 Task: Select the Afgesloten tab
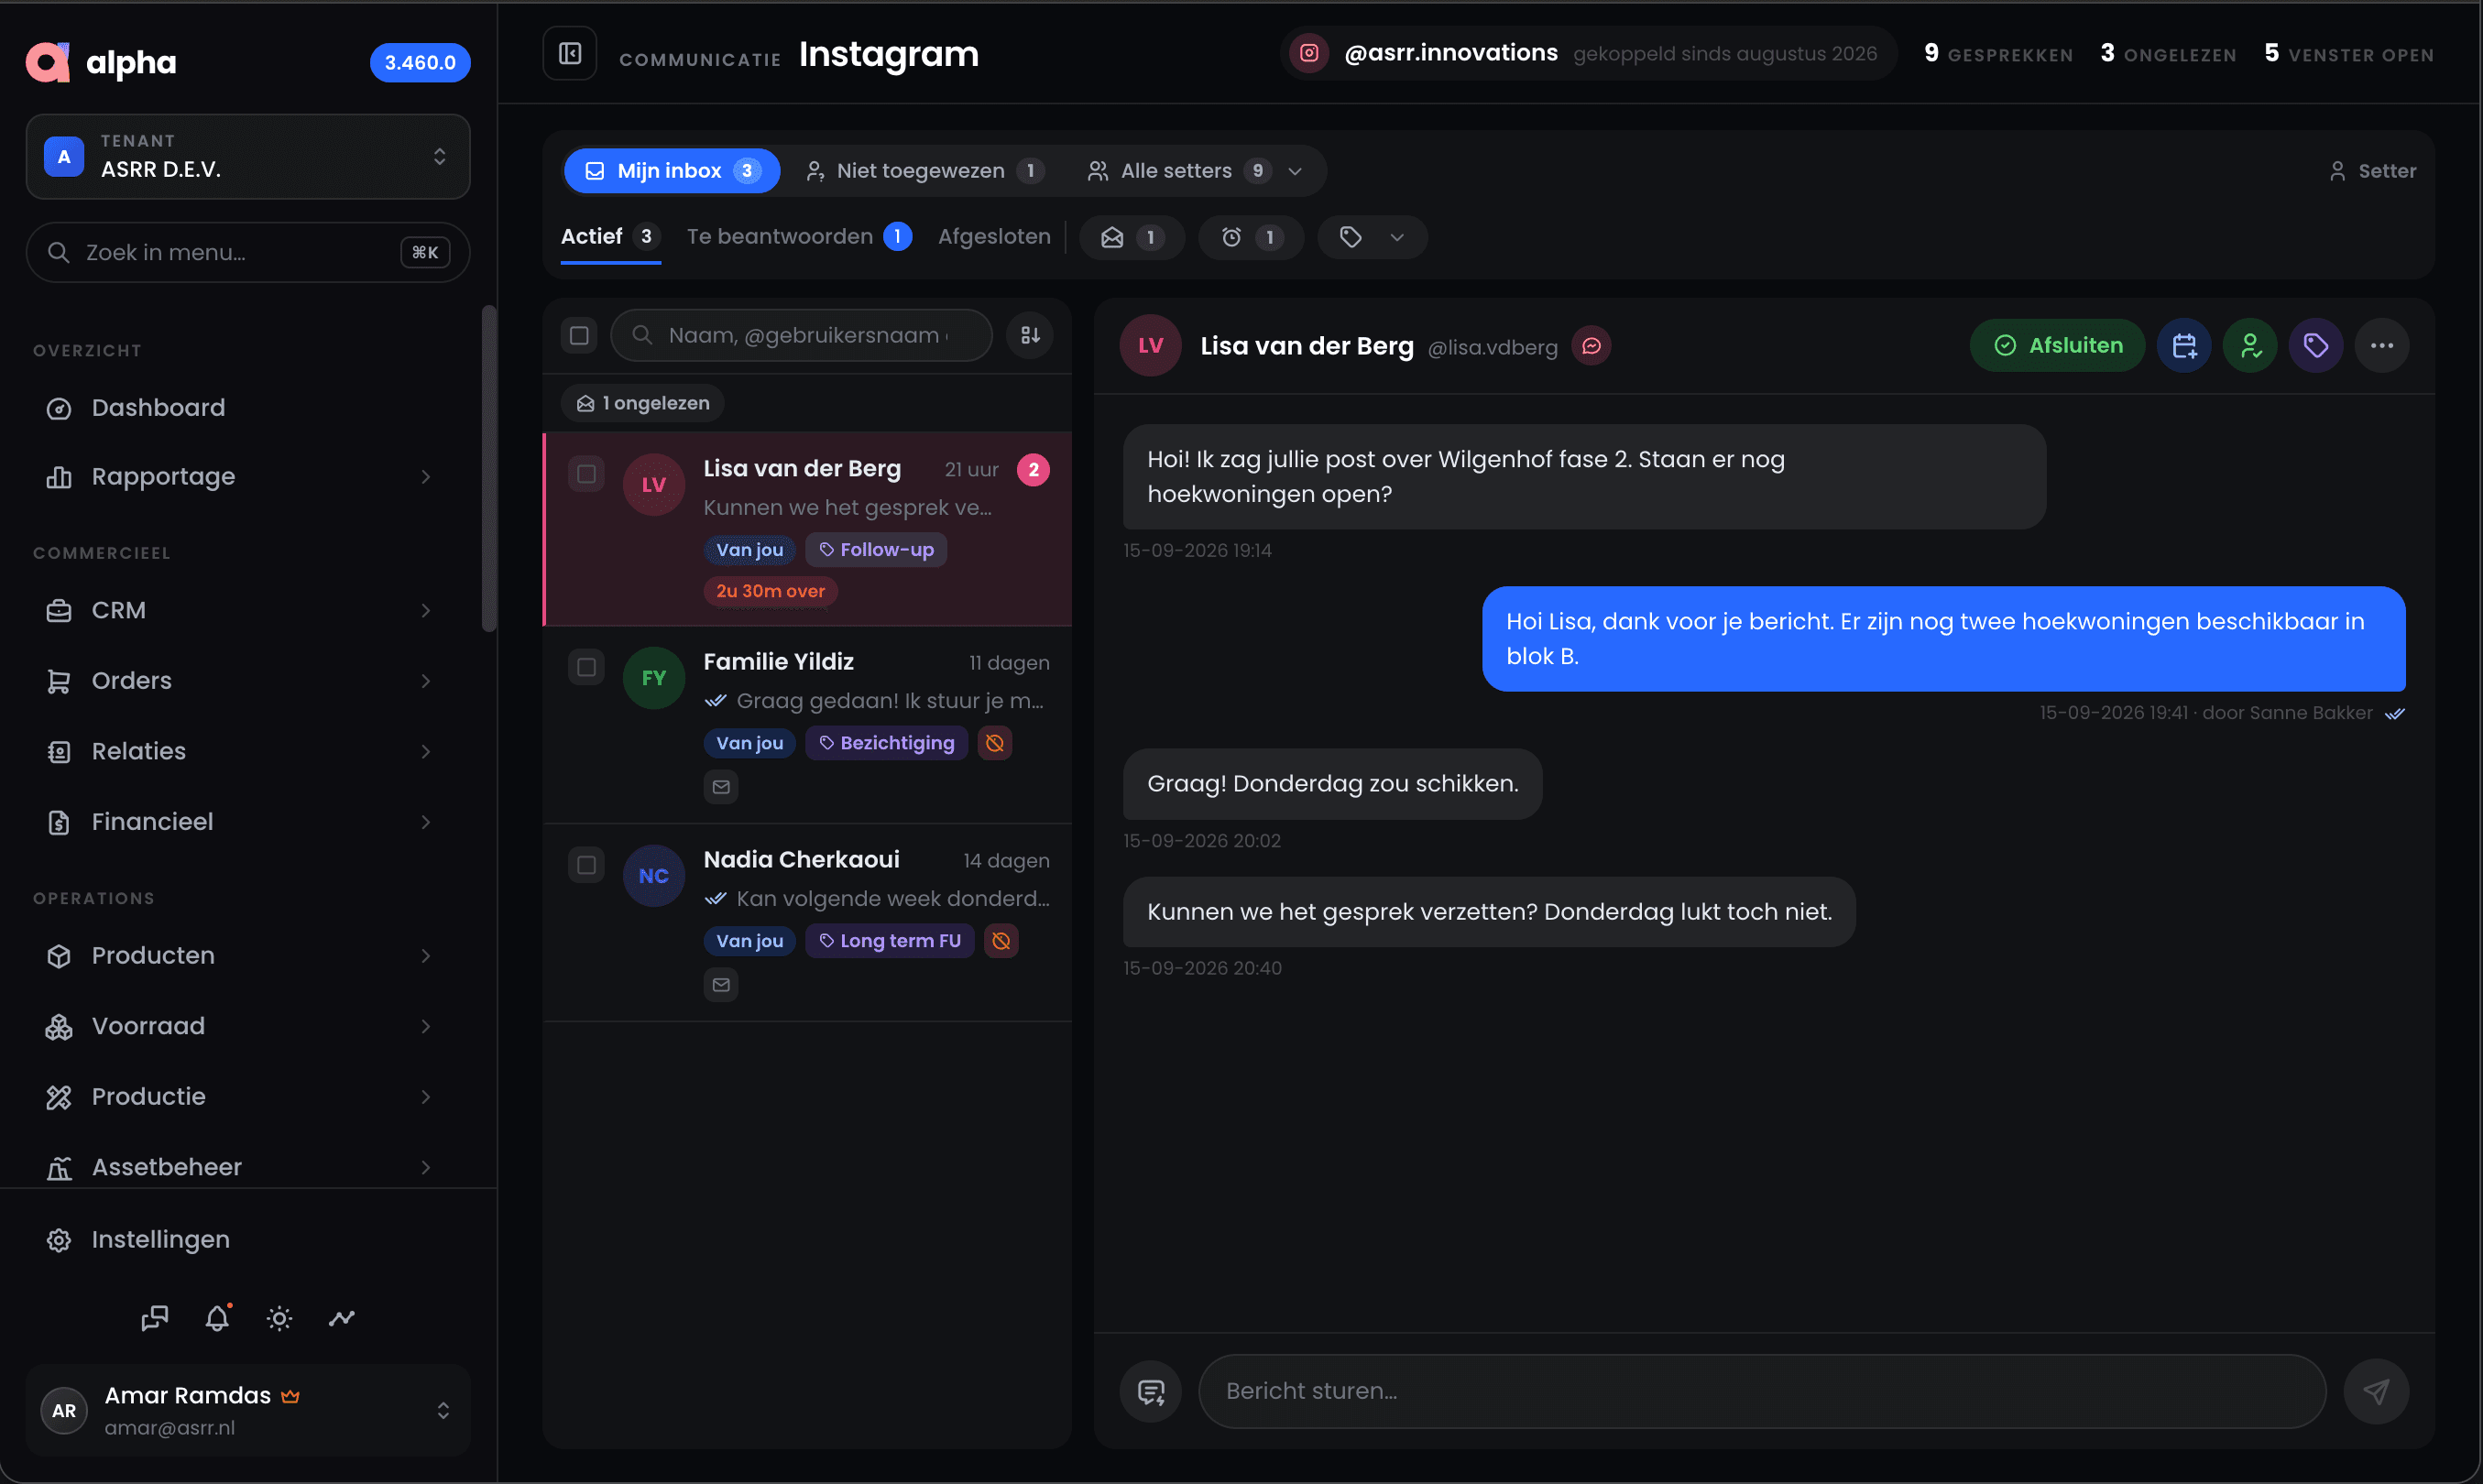[994, 237]
